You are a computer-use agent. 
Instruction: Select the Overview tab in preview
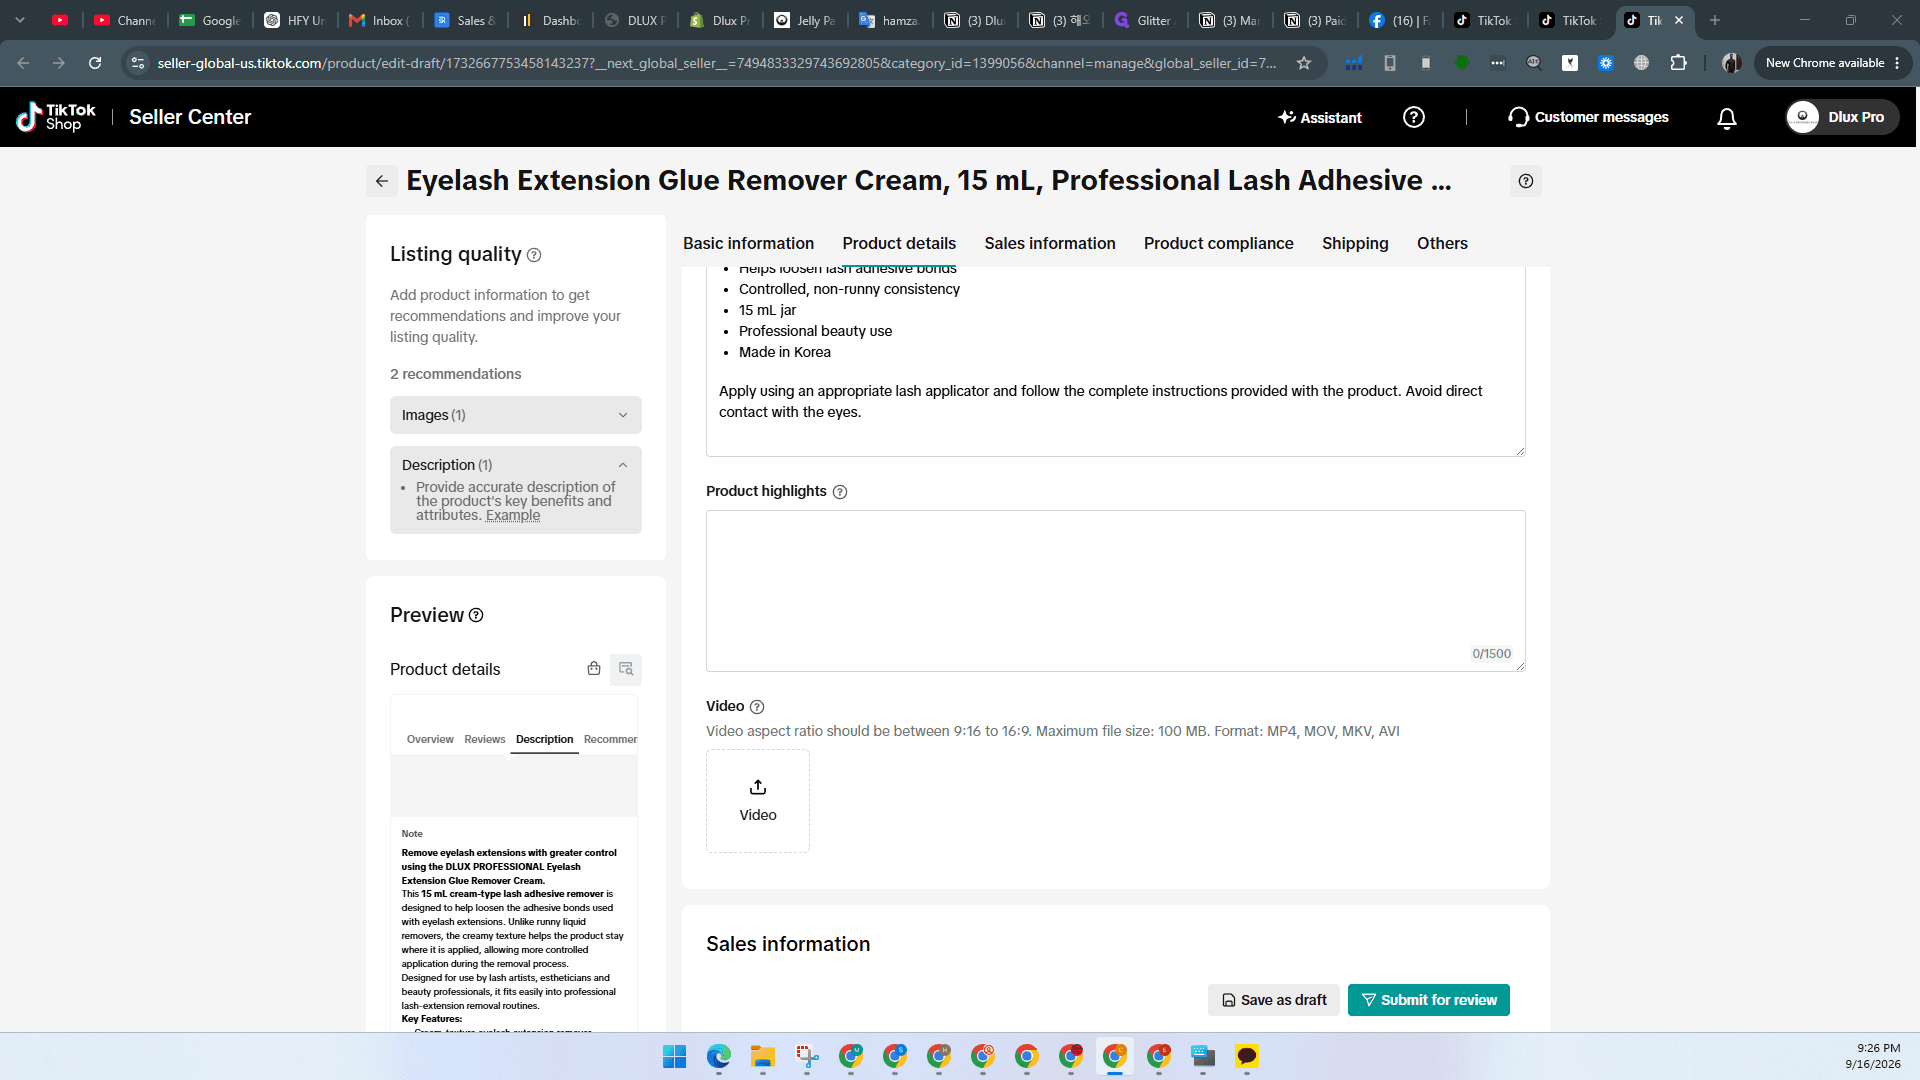point(430,740)
